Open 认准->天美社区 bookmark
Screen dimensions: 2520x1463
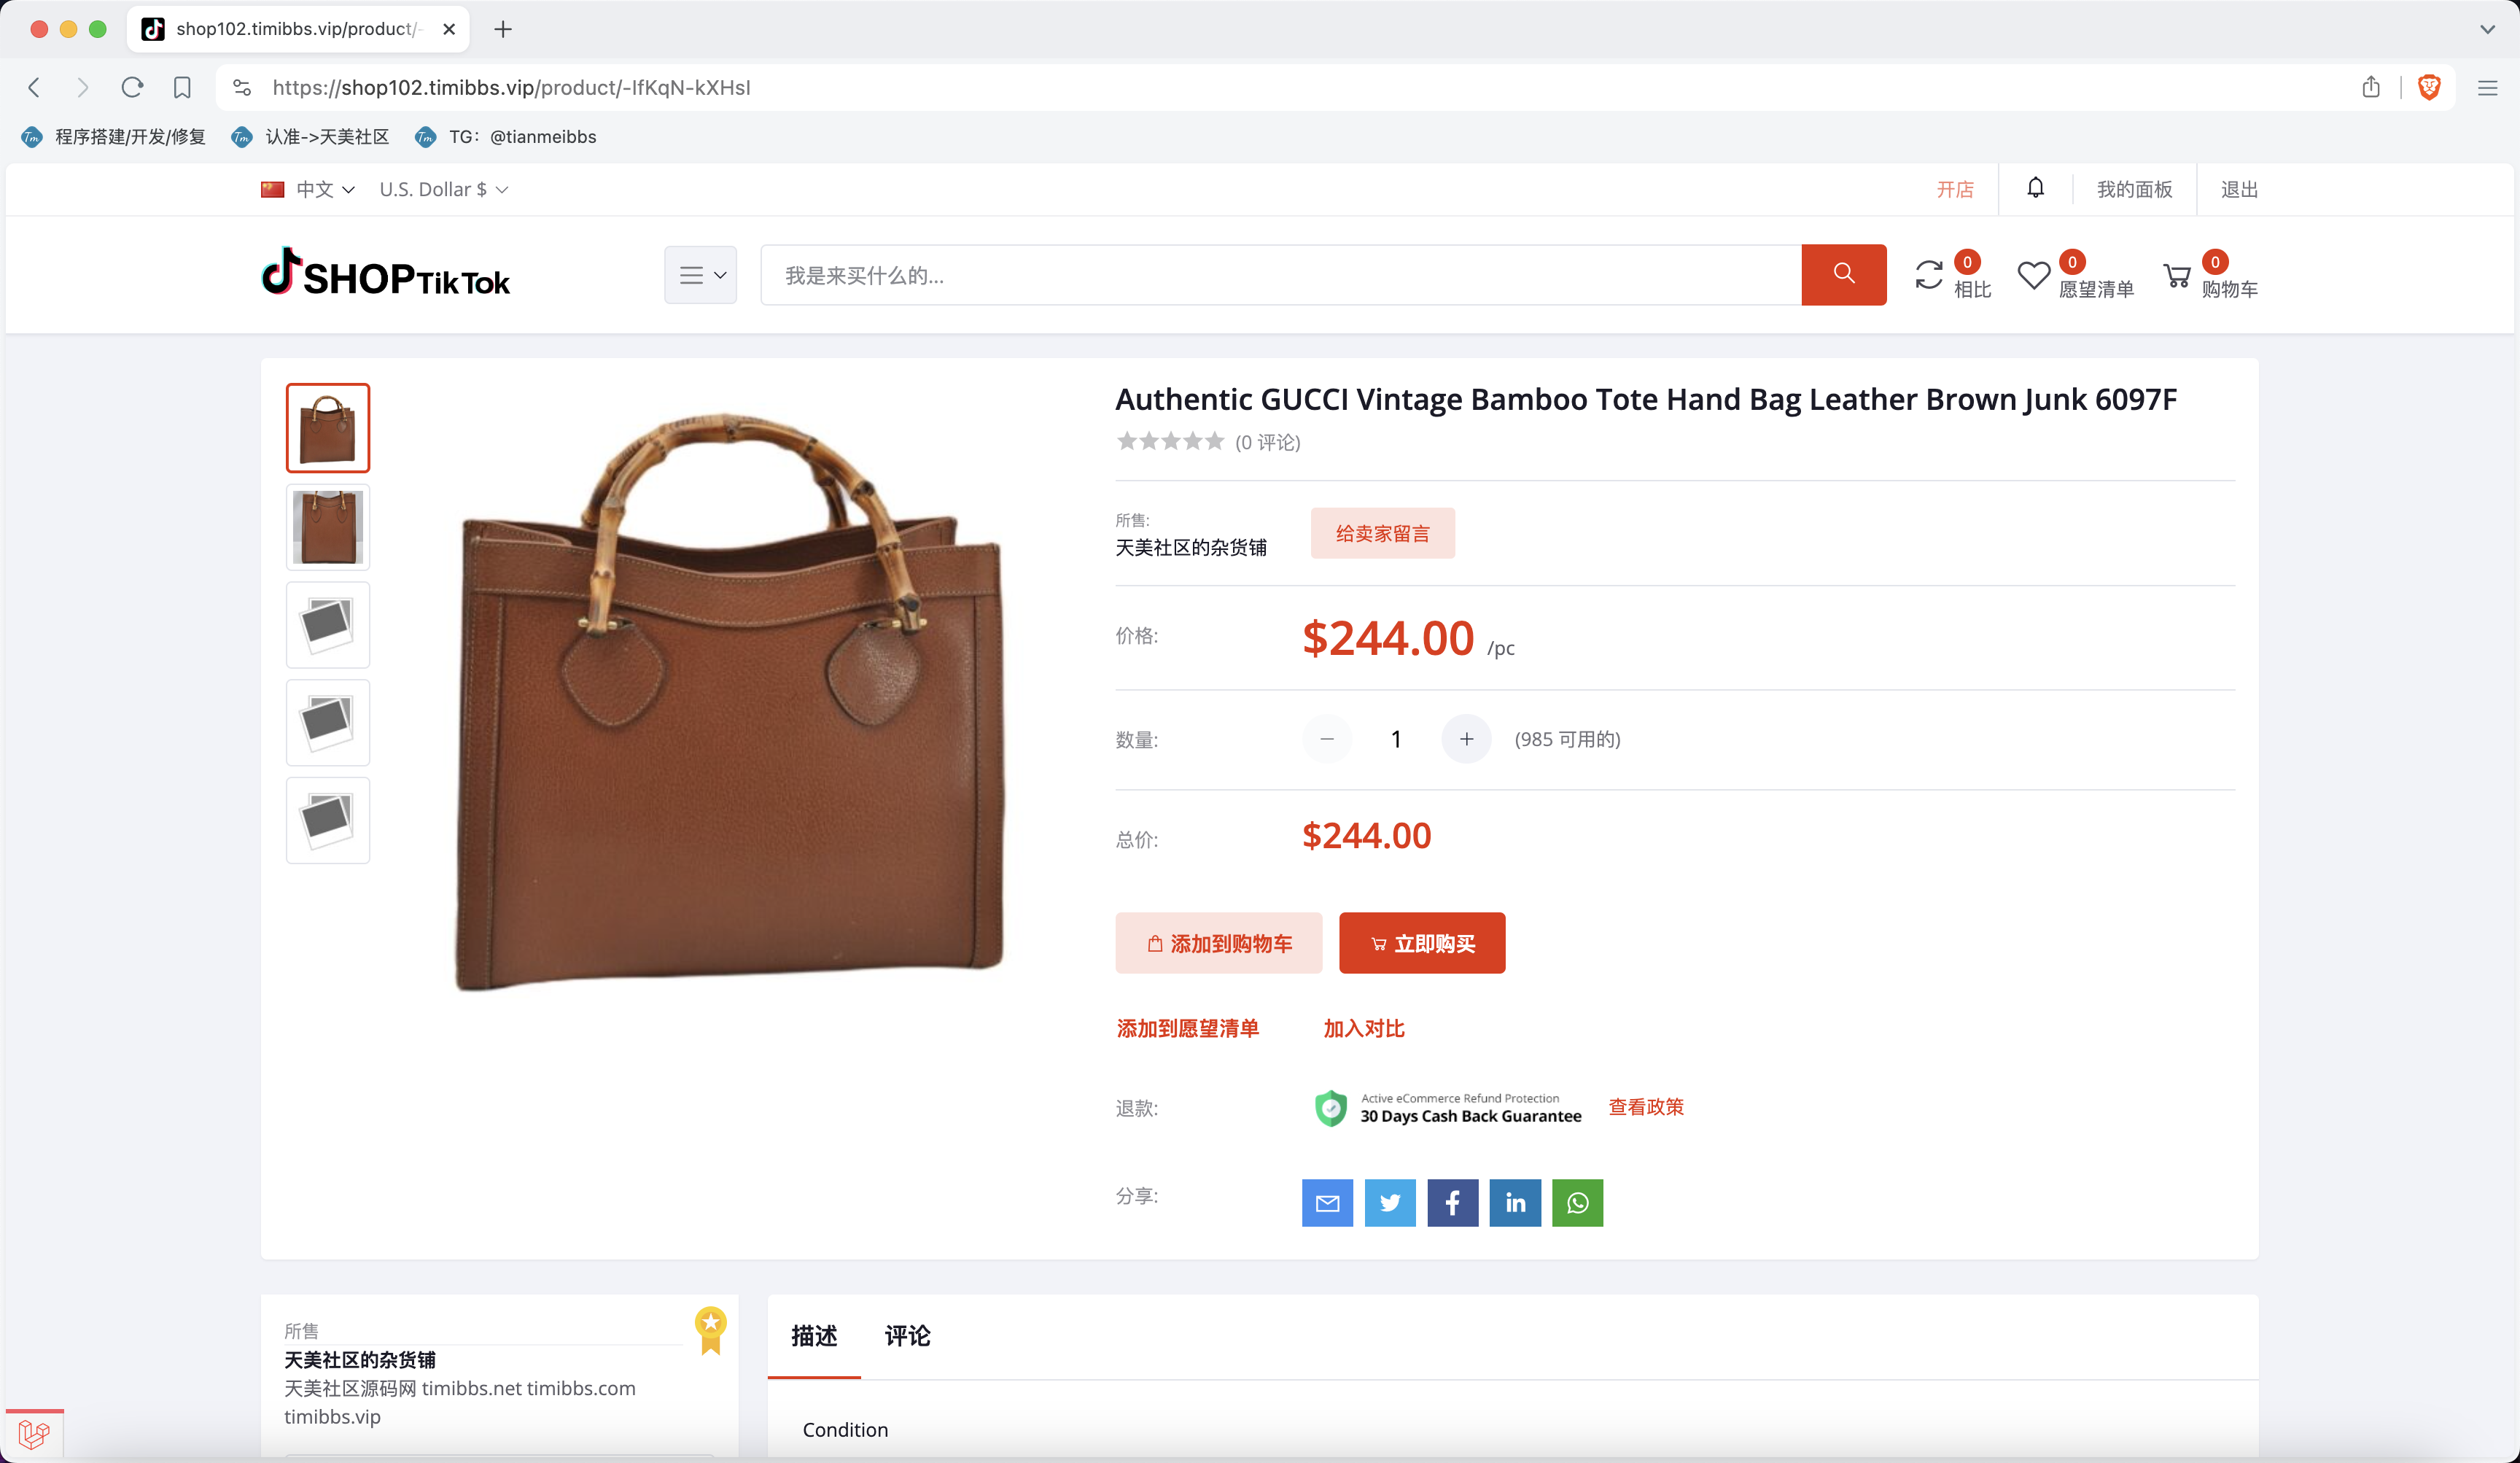[310, 137]
